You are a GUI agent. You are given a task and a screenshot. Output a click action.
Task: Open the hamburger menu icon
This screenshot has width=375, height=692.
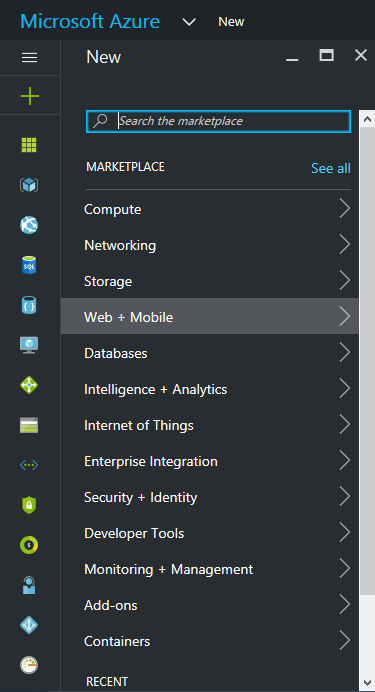[x=30, y=57]
